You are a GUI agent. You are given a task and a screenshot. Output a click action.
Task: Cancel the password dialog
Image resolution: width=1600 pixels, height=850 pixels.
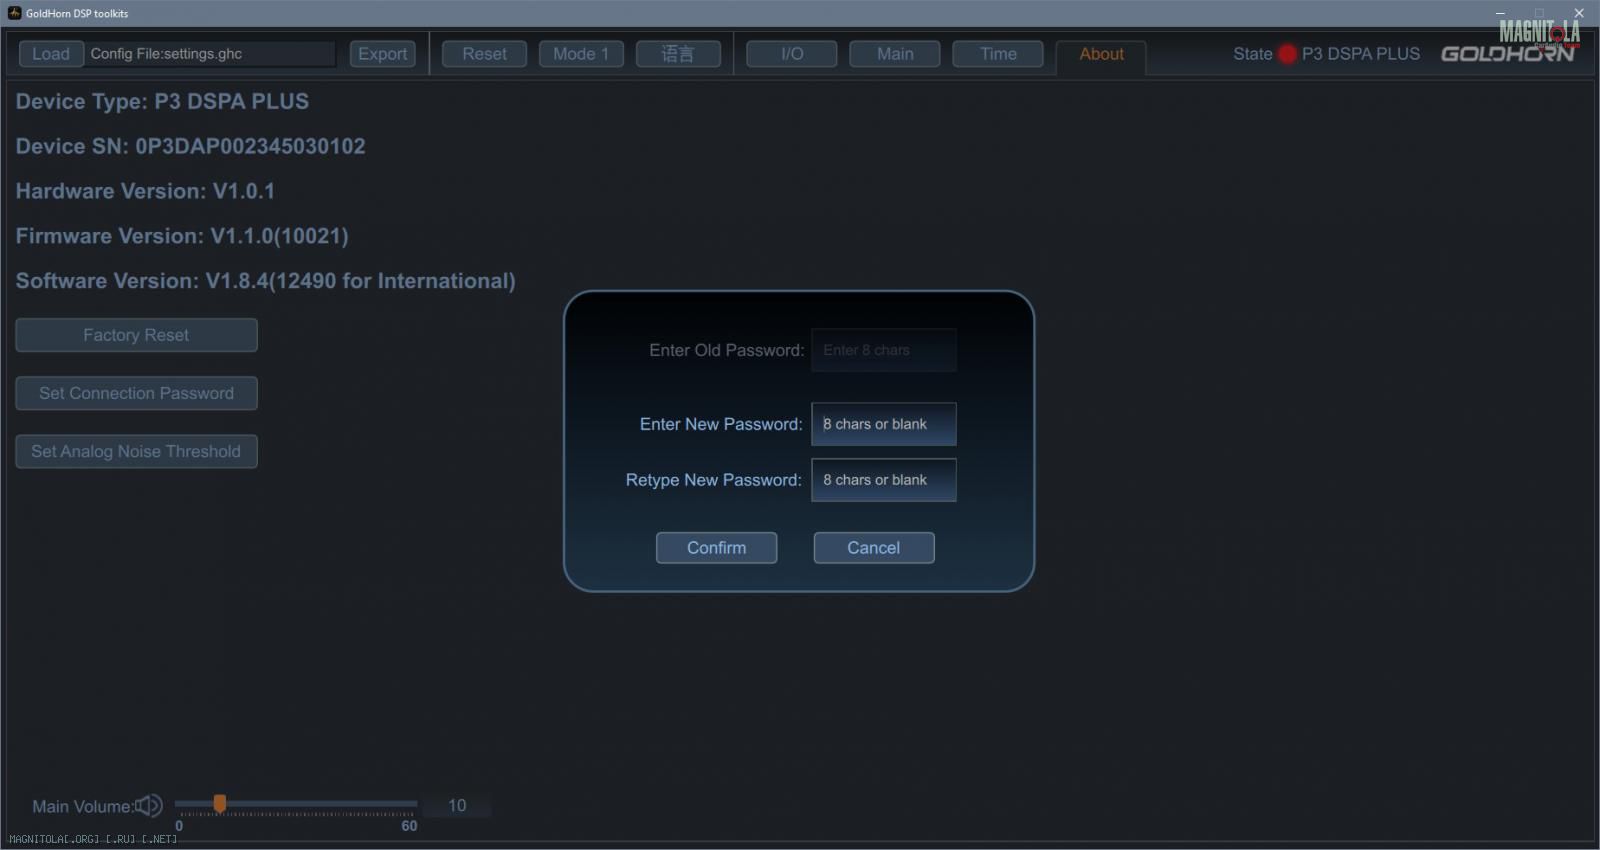[x=874, y=548]
